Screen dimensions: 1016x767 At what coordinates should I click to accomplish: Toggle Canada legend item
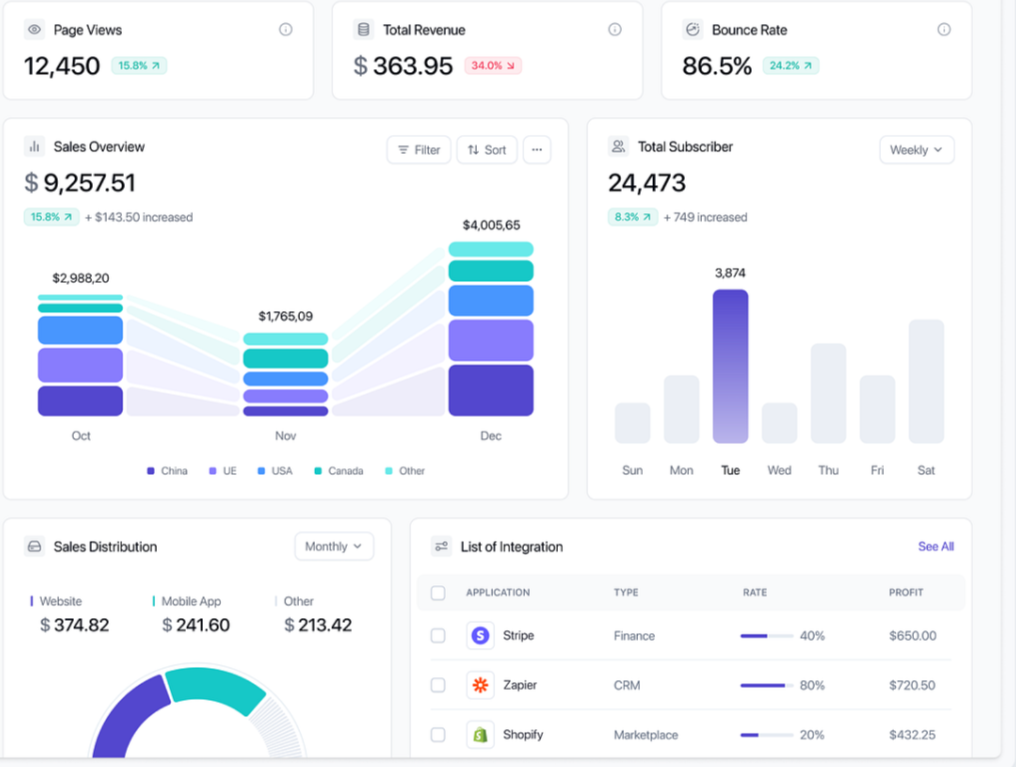coord(338,471)
